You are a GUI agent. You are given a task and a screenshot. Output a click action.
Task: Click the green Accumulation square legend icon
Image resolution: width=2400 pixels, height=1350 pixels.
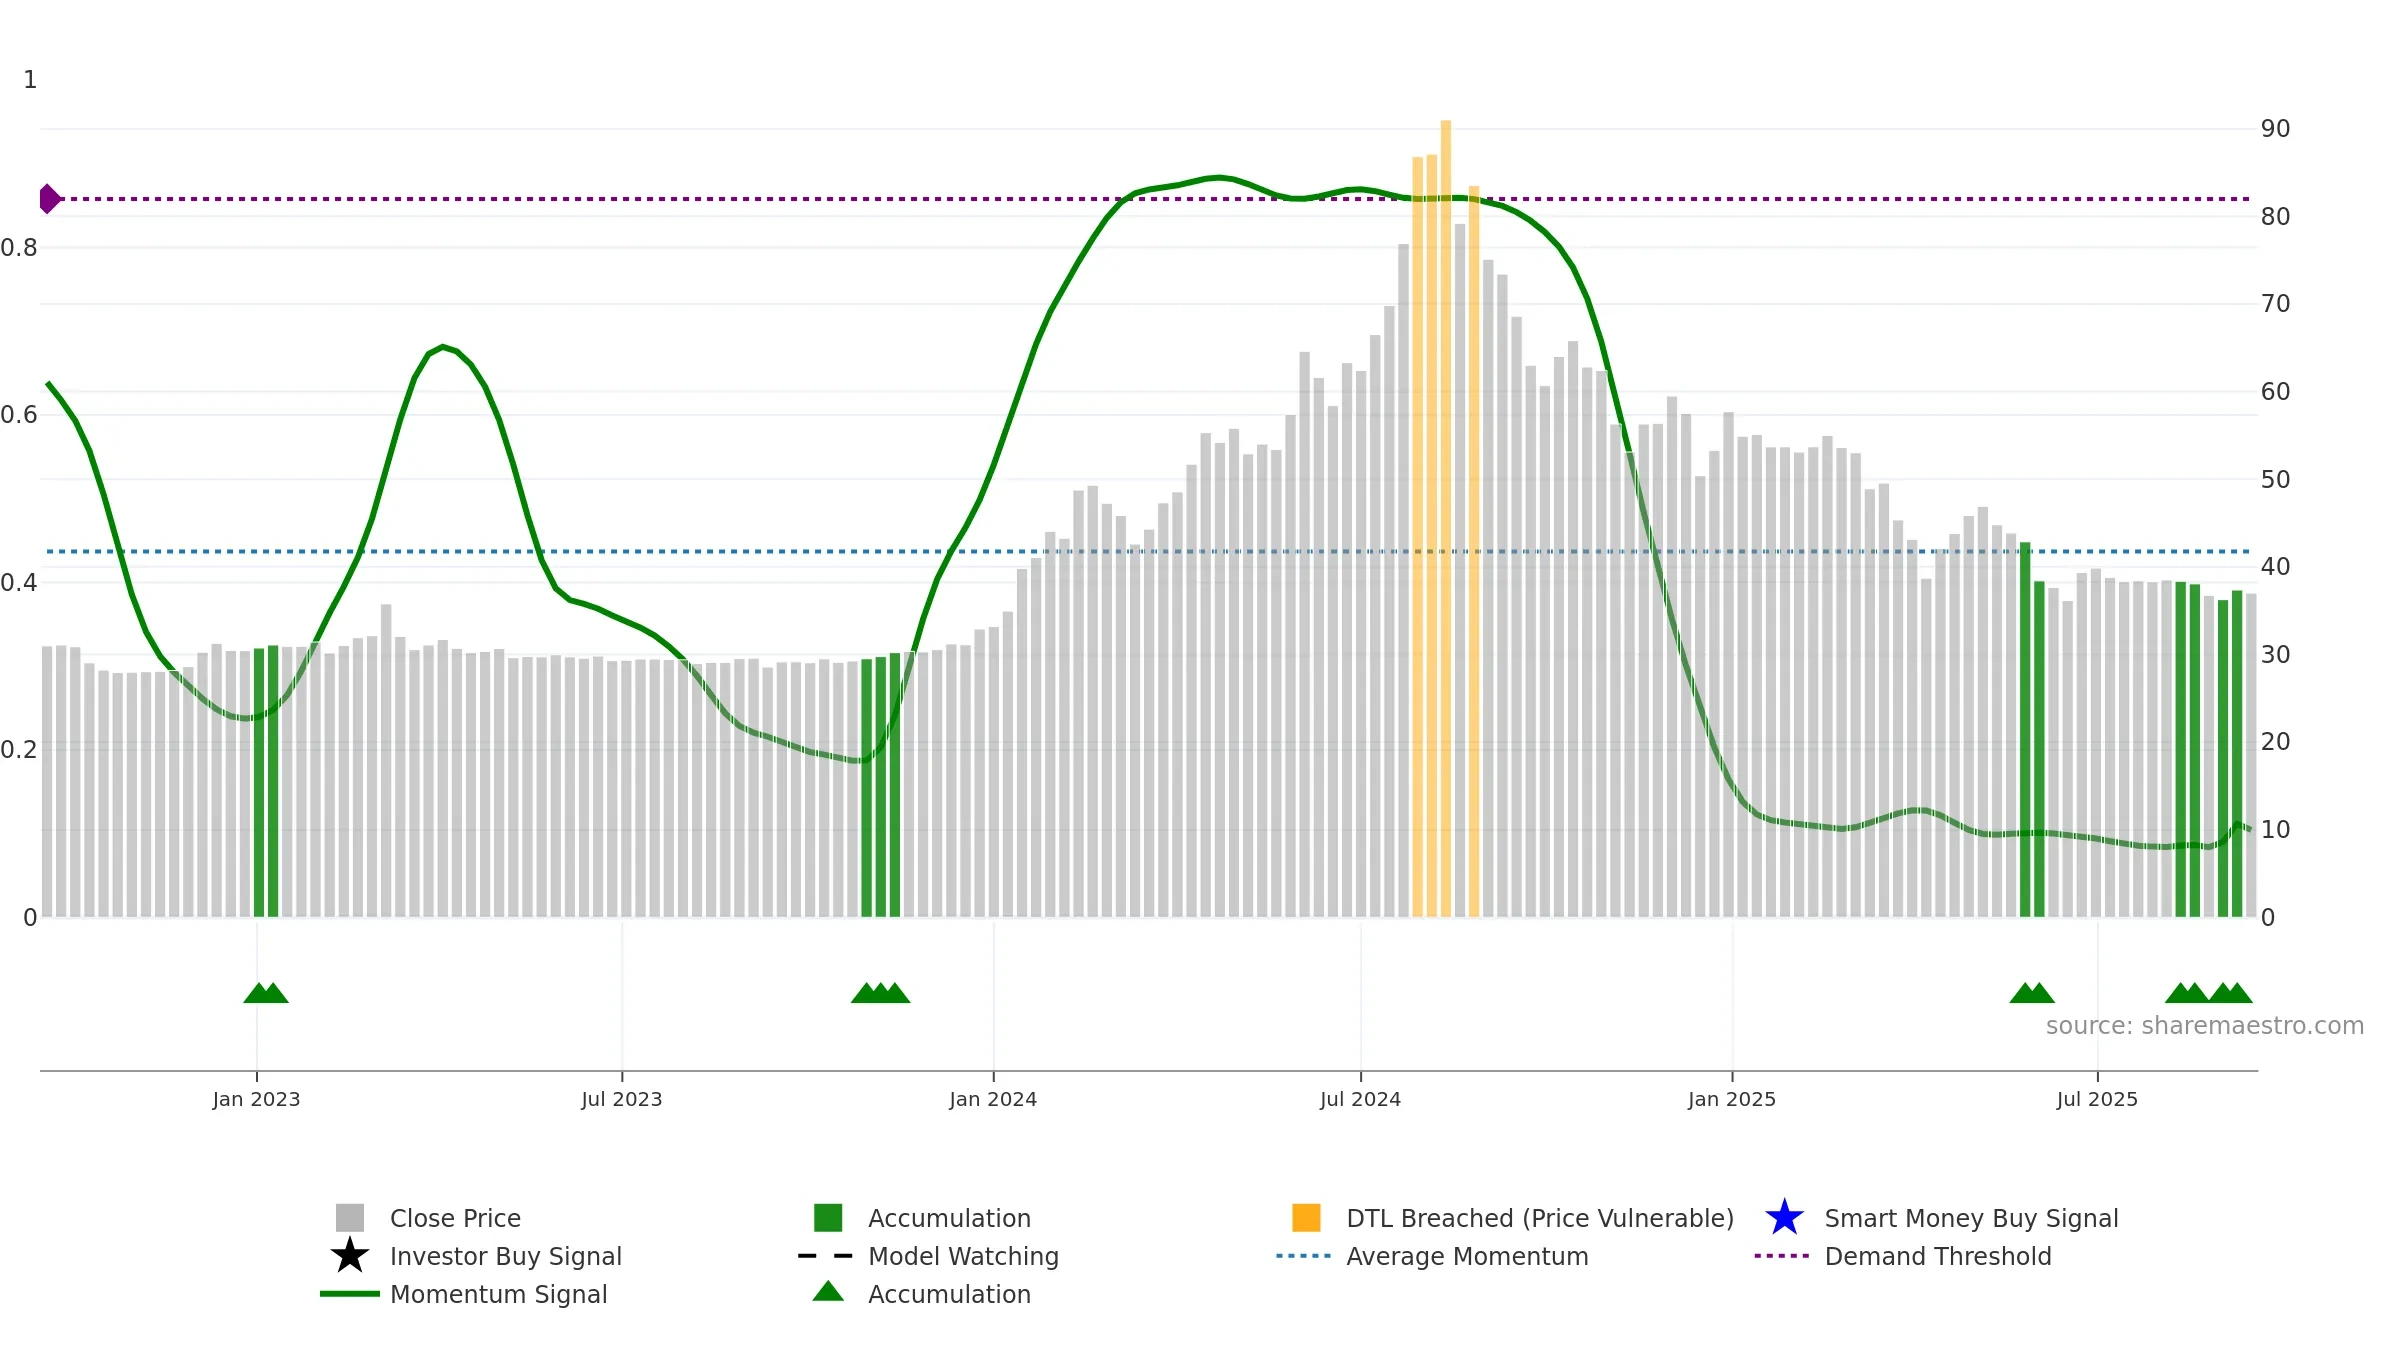(x=828, y=1218)
